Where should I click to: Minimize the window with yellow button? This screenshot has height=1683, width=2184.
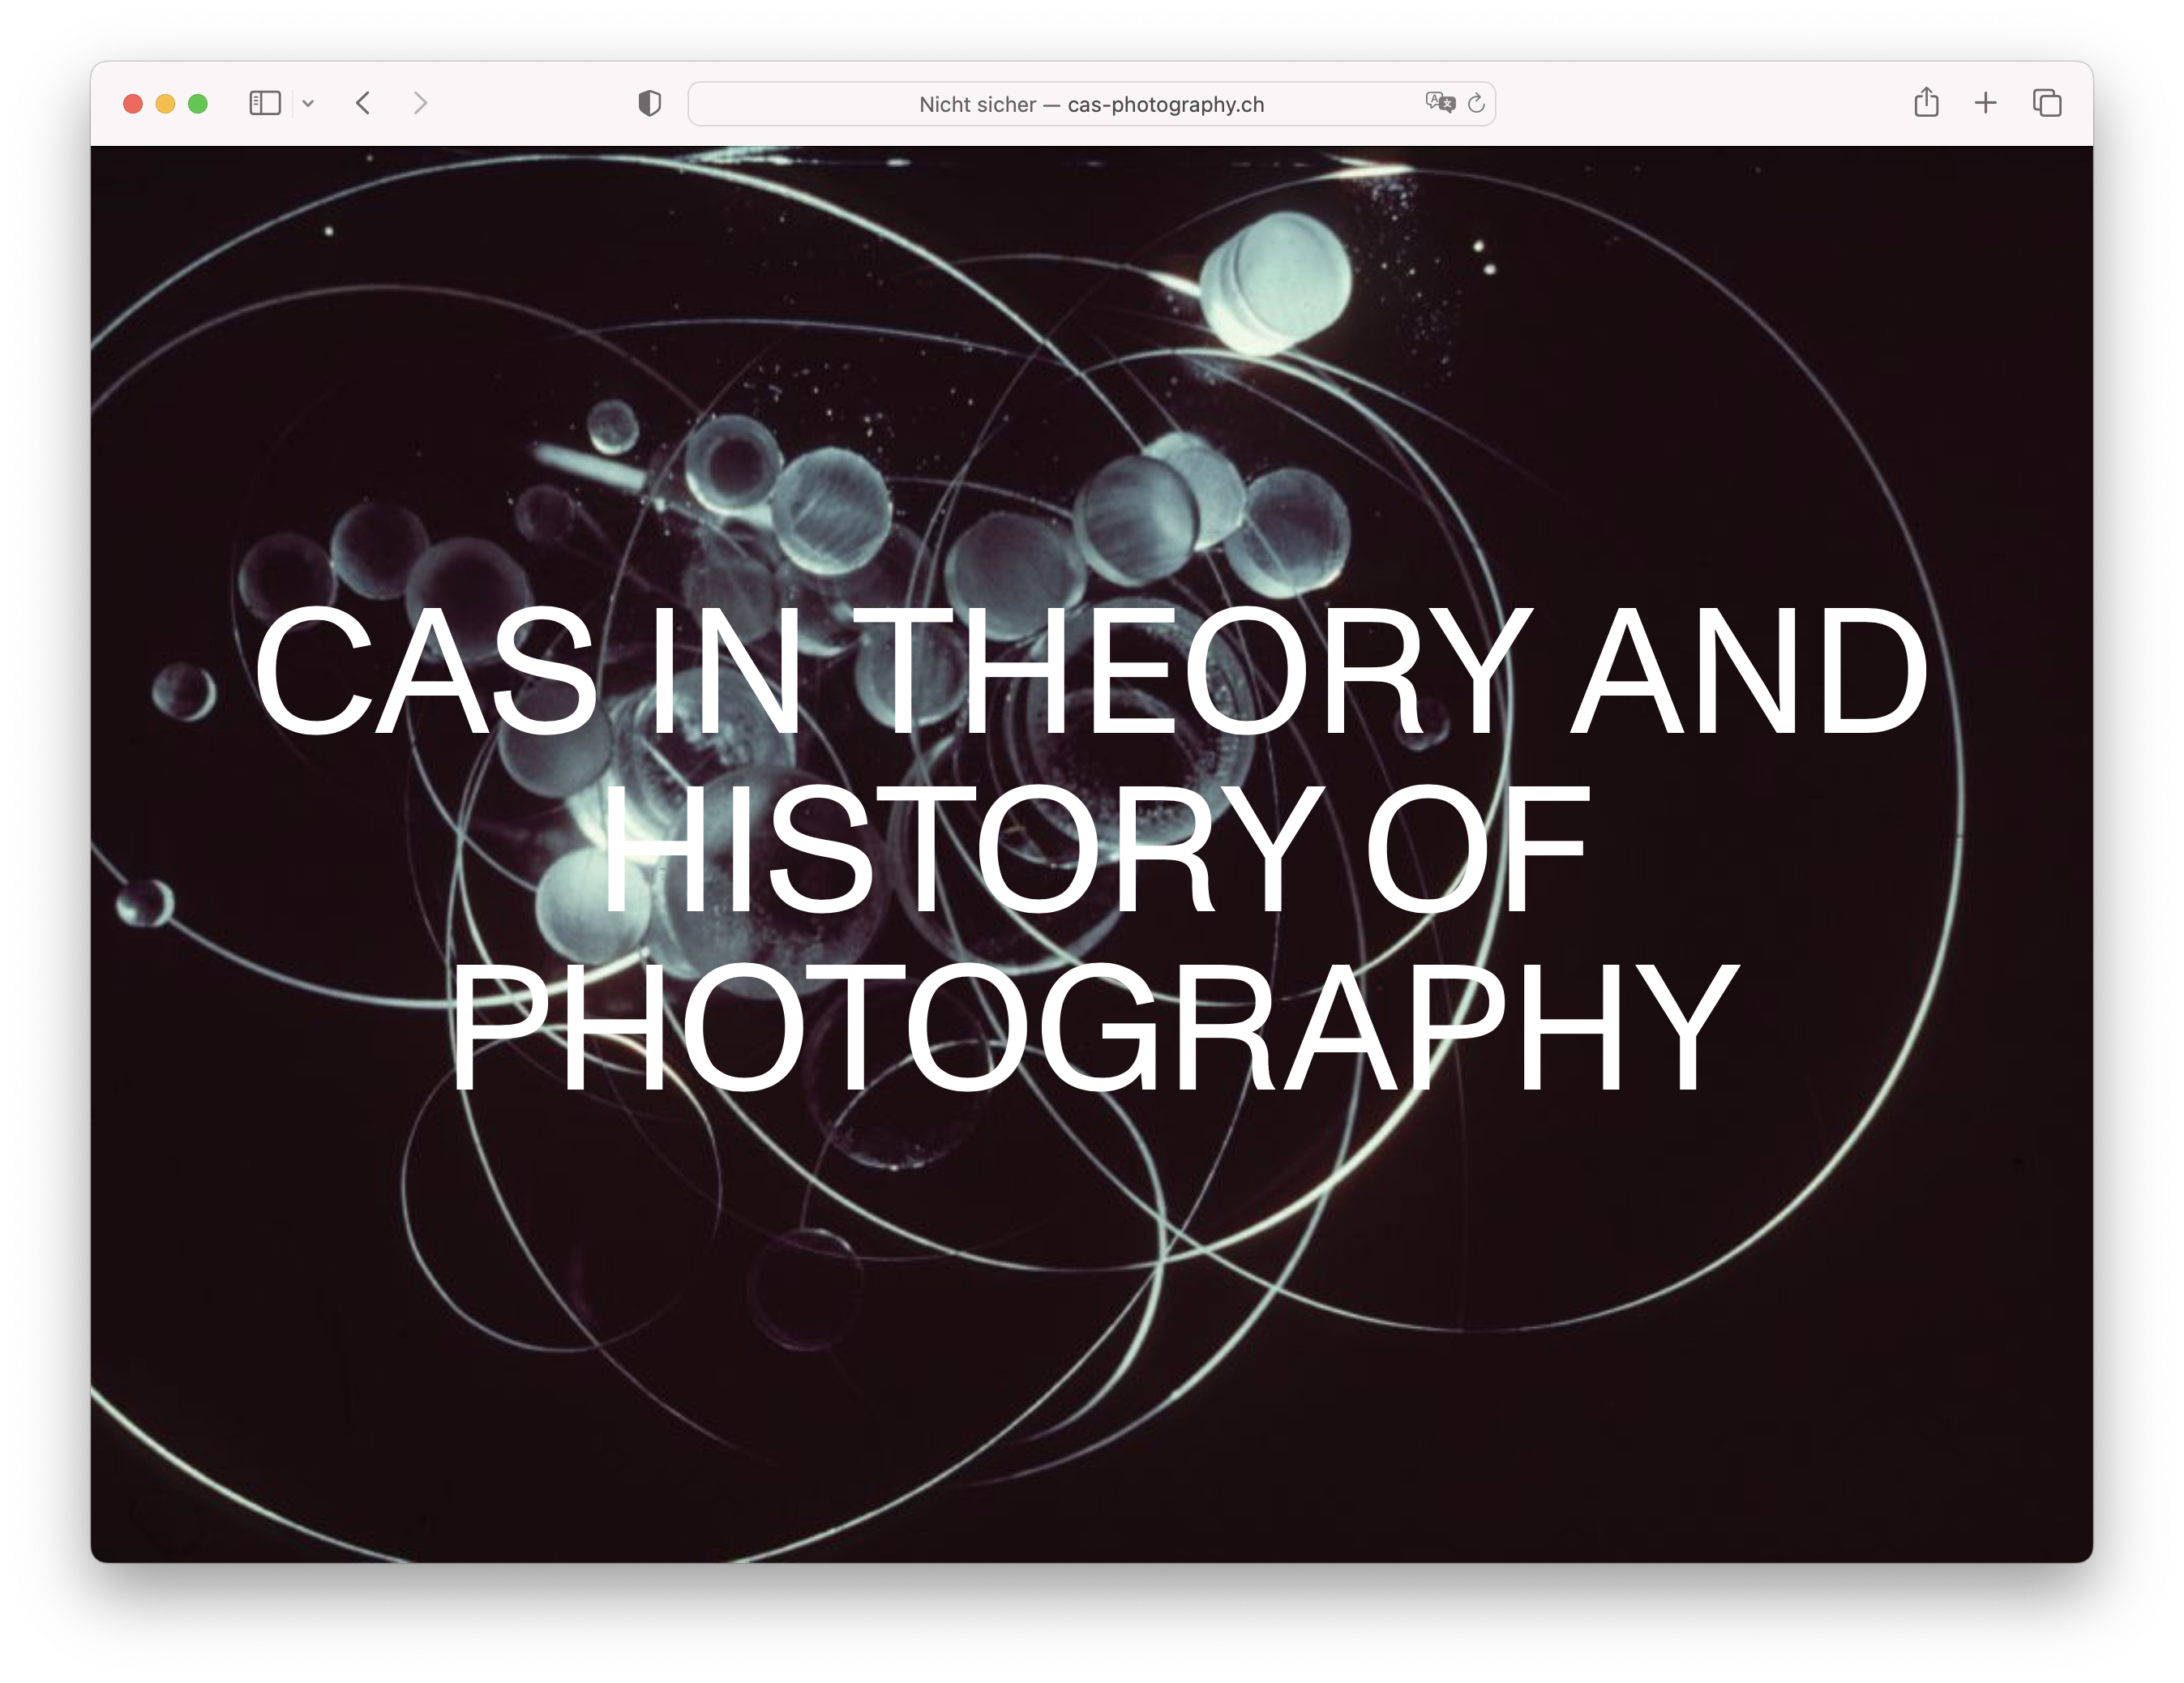(x=165, y=103)
